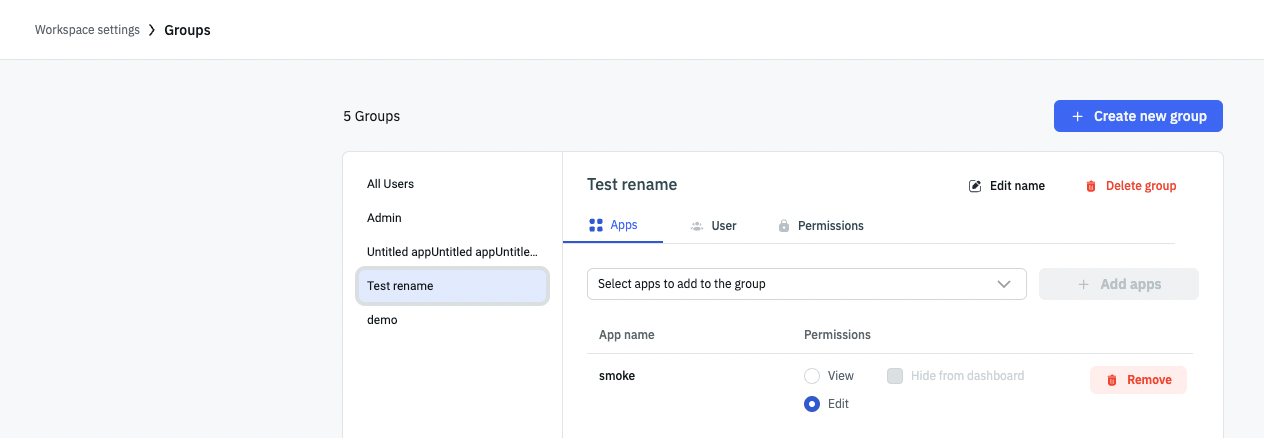Select the View permission radio button
The width and height of the screenshot is (1264, 438).
pyautogui.click(x=812, y=376)
